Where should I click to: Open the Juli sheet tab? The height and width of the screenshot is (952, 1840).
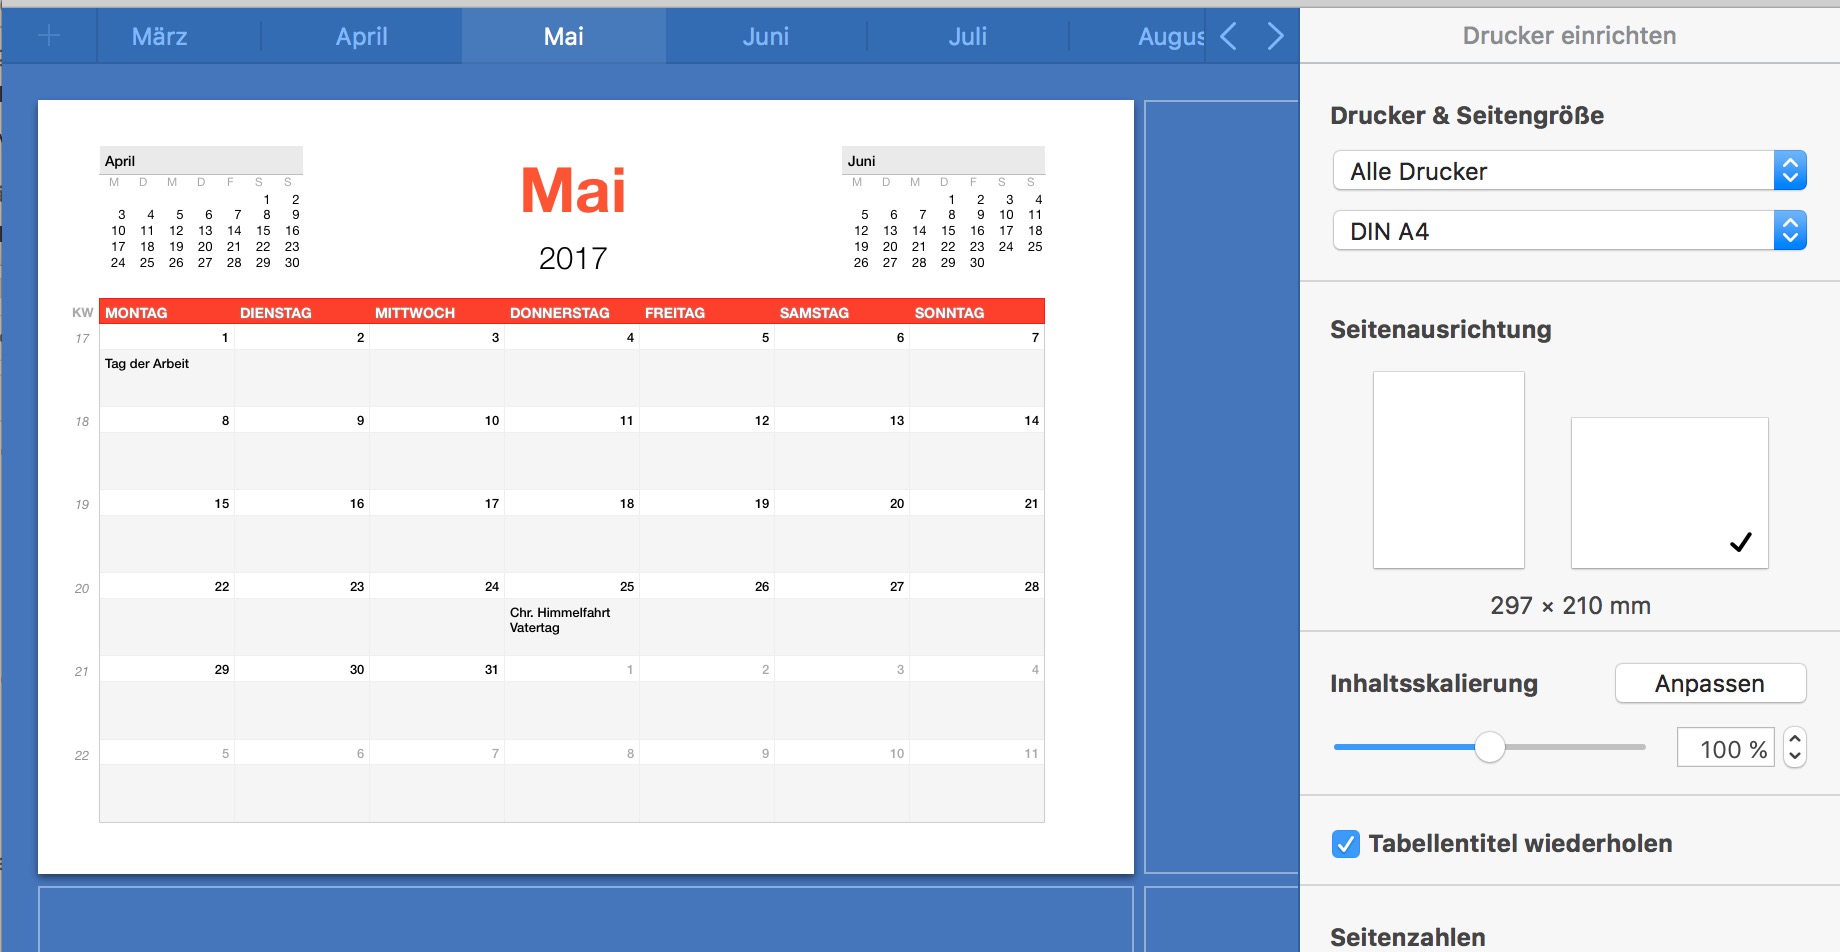967,36
